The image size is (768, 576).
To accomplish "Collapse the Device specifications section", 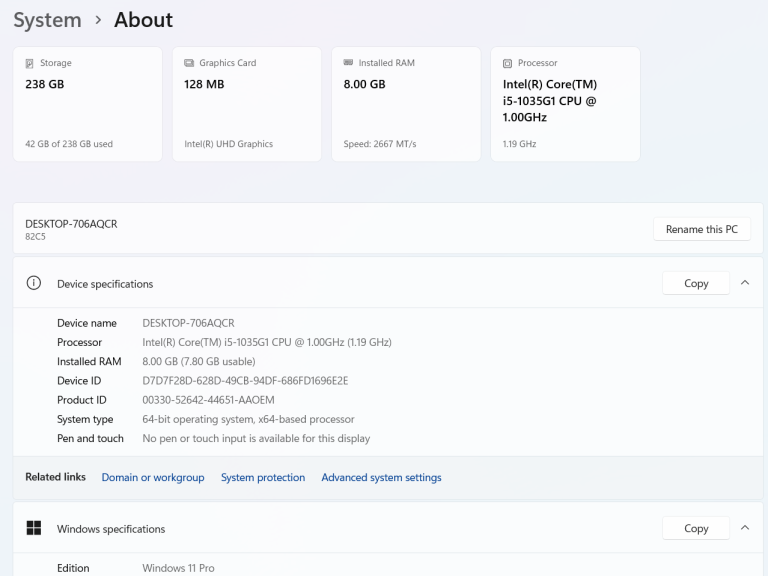I will [x=745, y=283].
